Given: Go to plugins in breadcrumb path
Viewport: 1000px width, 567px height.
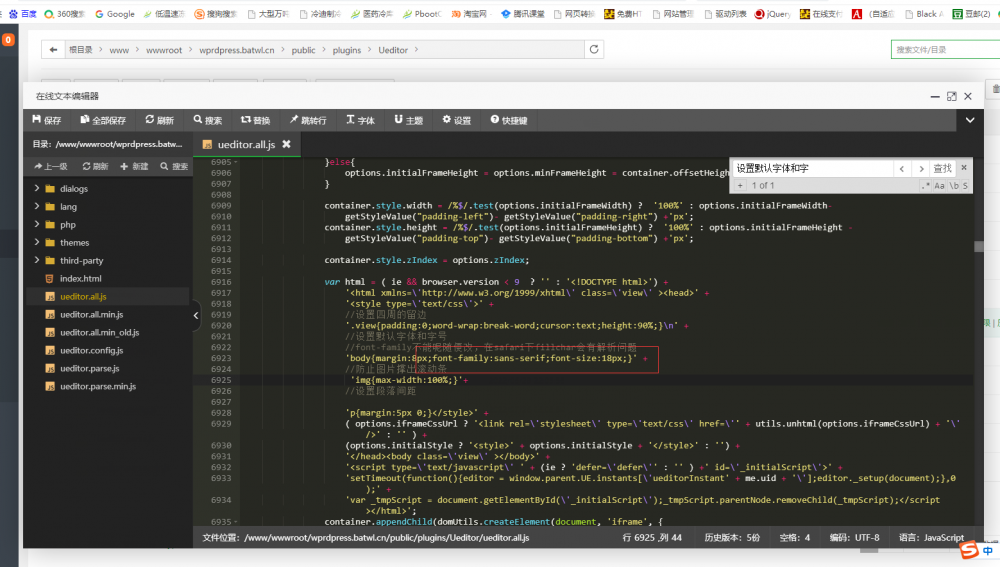Looking at the screenshot, I should point(346,50).
